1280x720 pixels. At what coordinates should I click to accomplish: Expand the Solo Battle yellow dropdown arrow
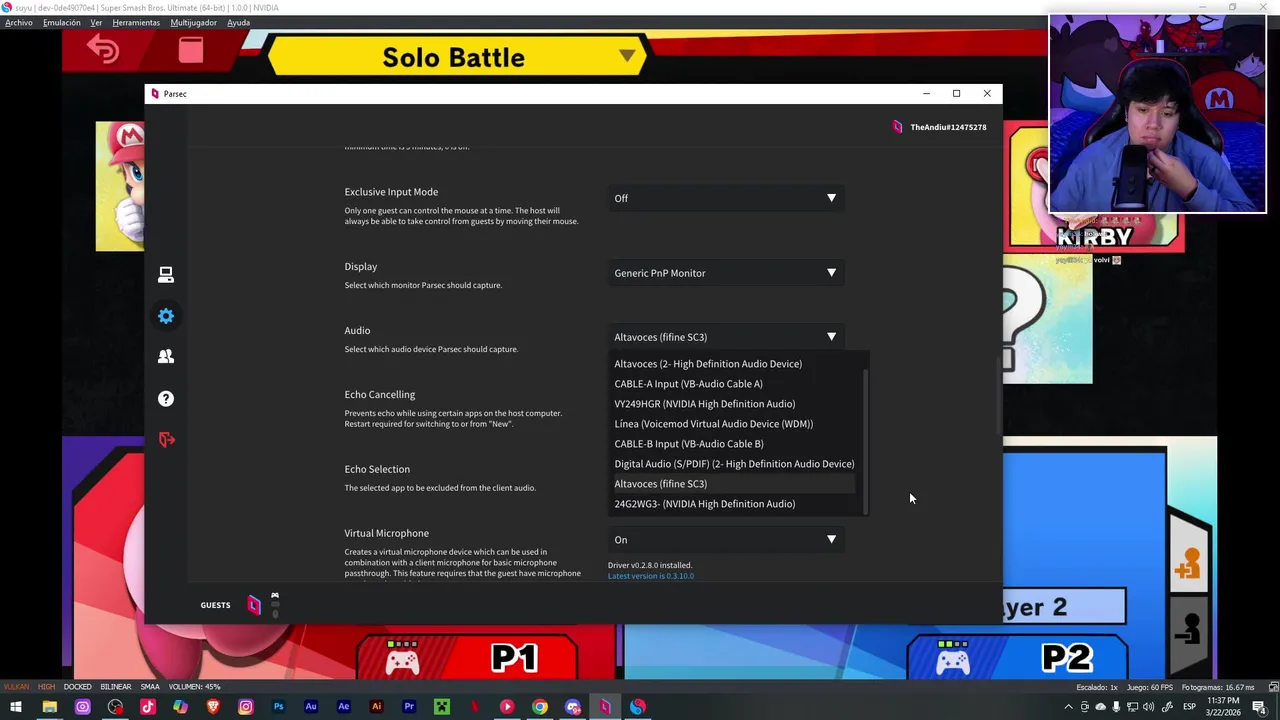(x=626, y=56)
